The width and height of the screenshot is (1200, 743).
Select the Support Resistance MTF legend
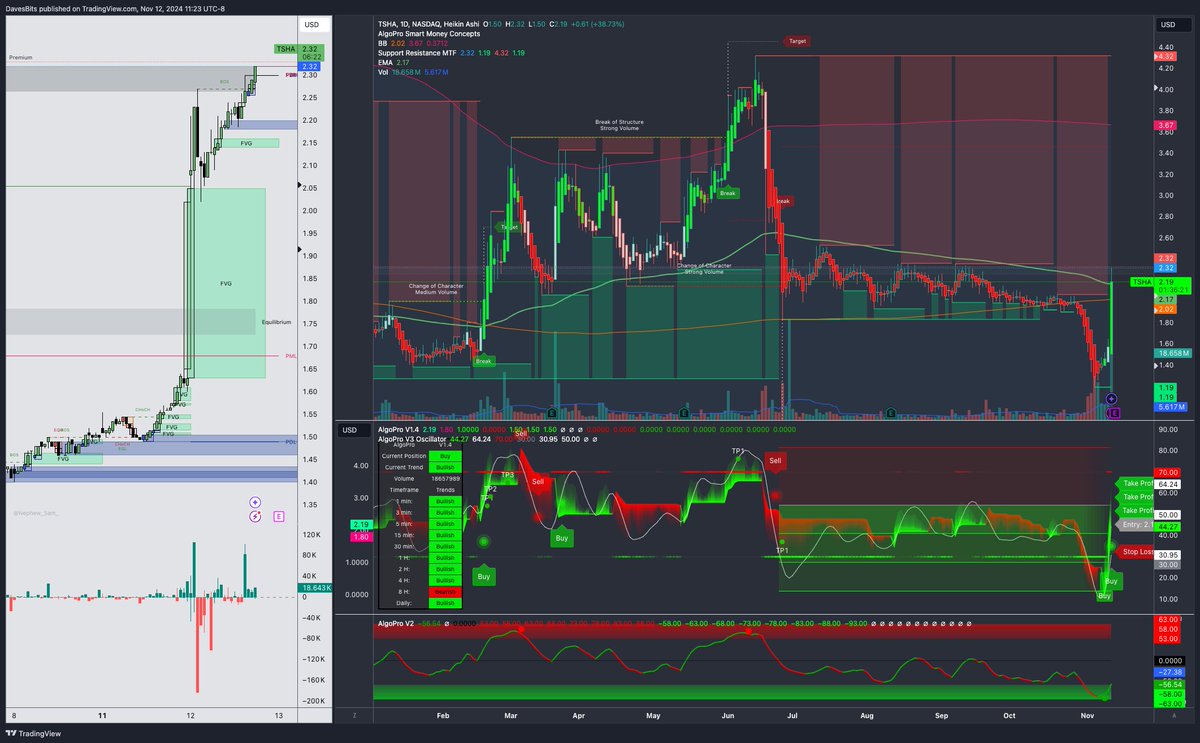pyautogui.click(x=416, y=54)
